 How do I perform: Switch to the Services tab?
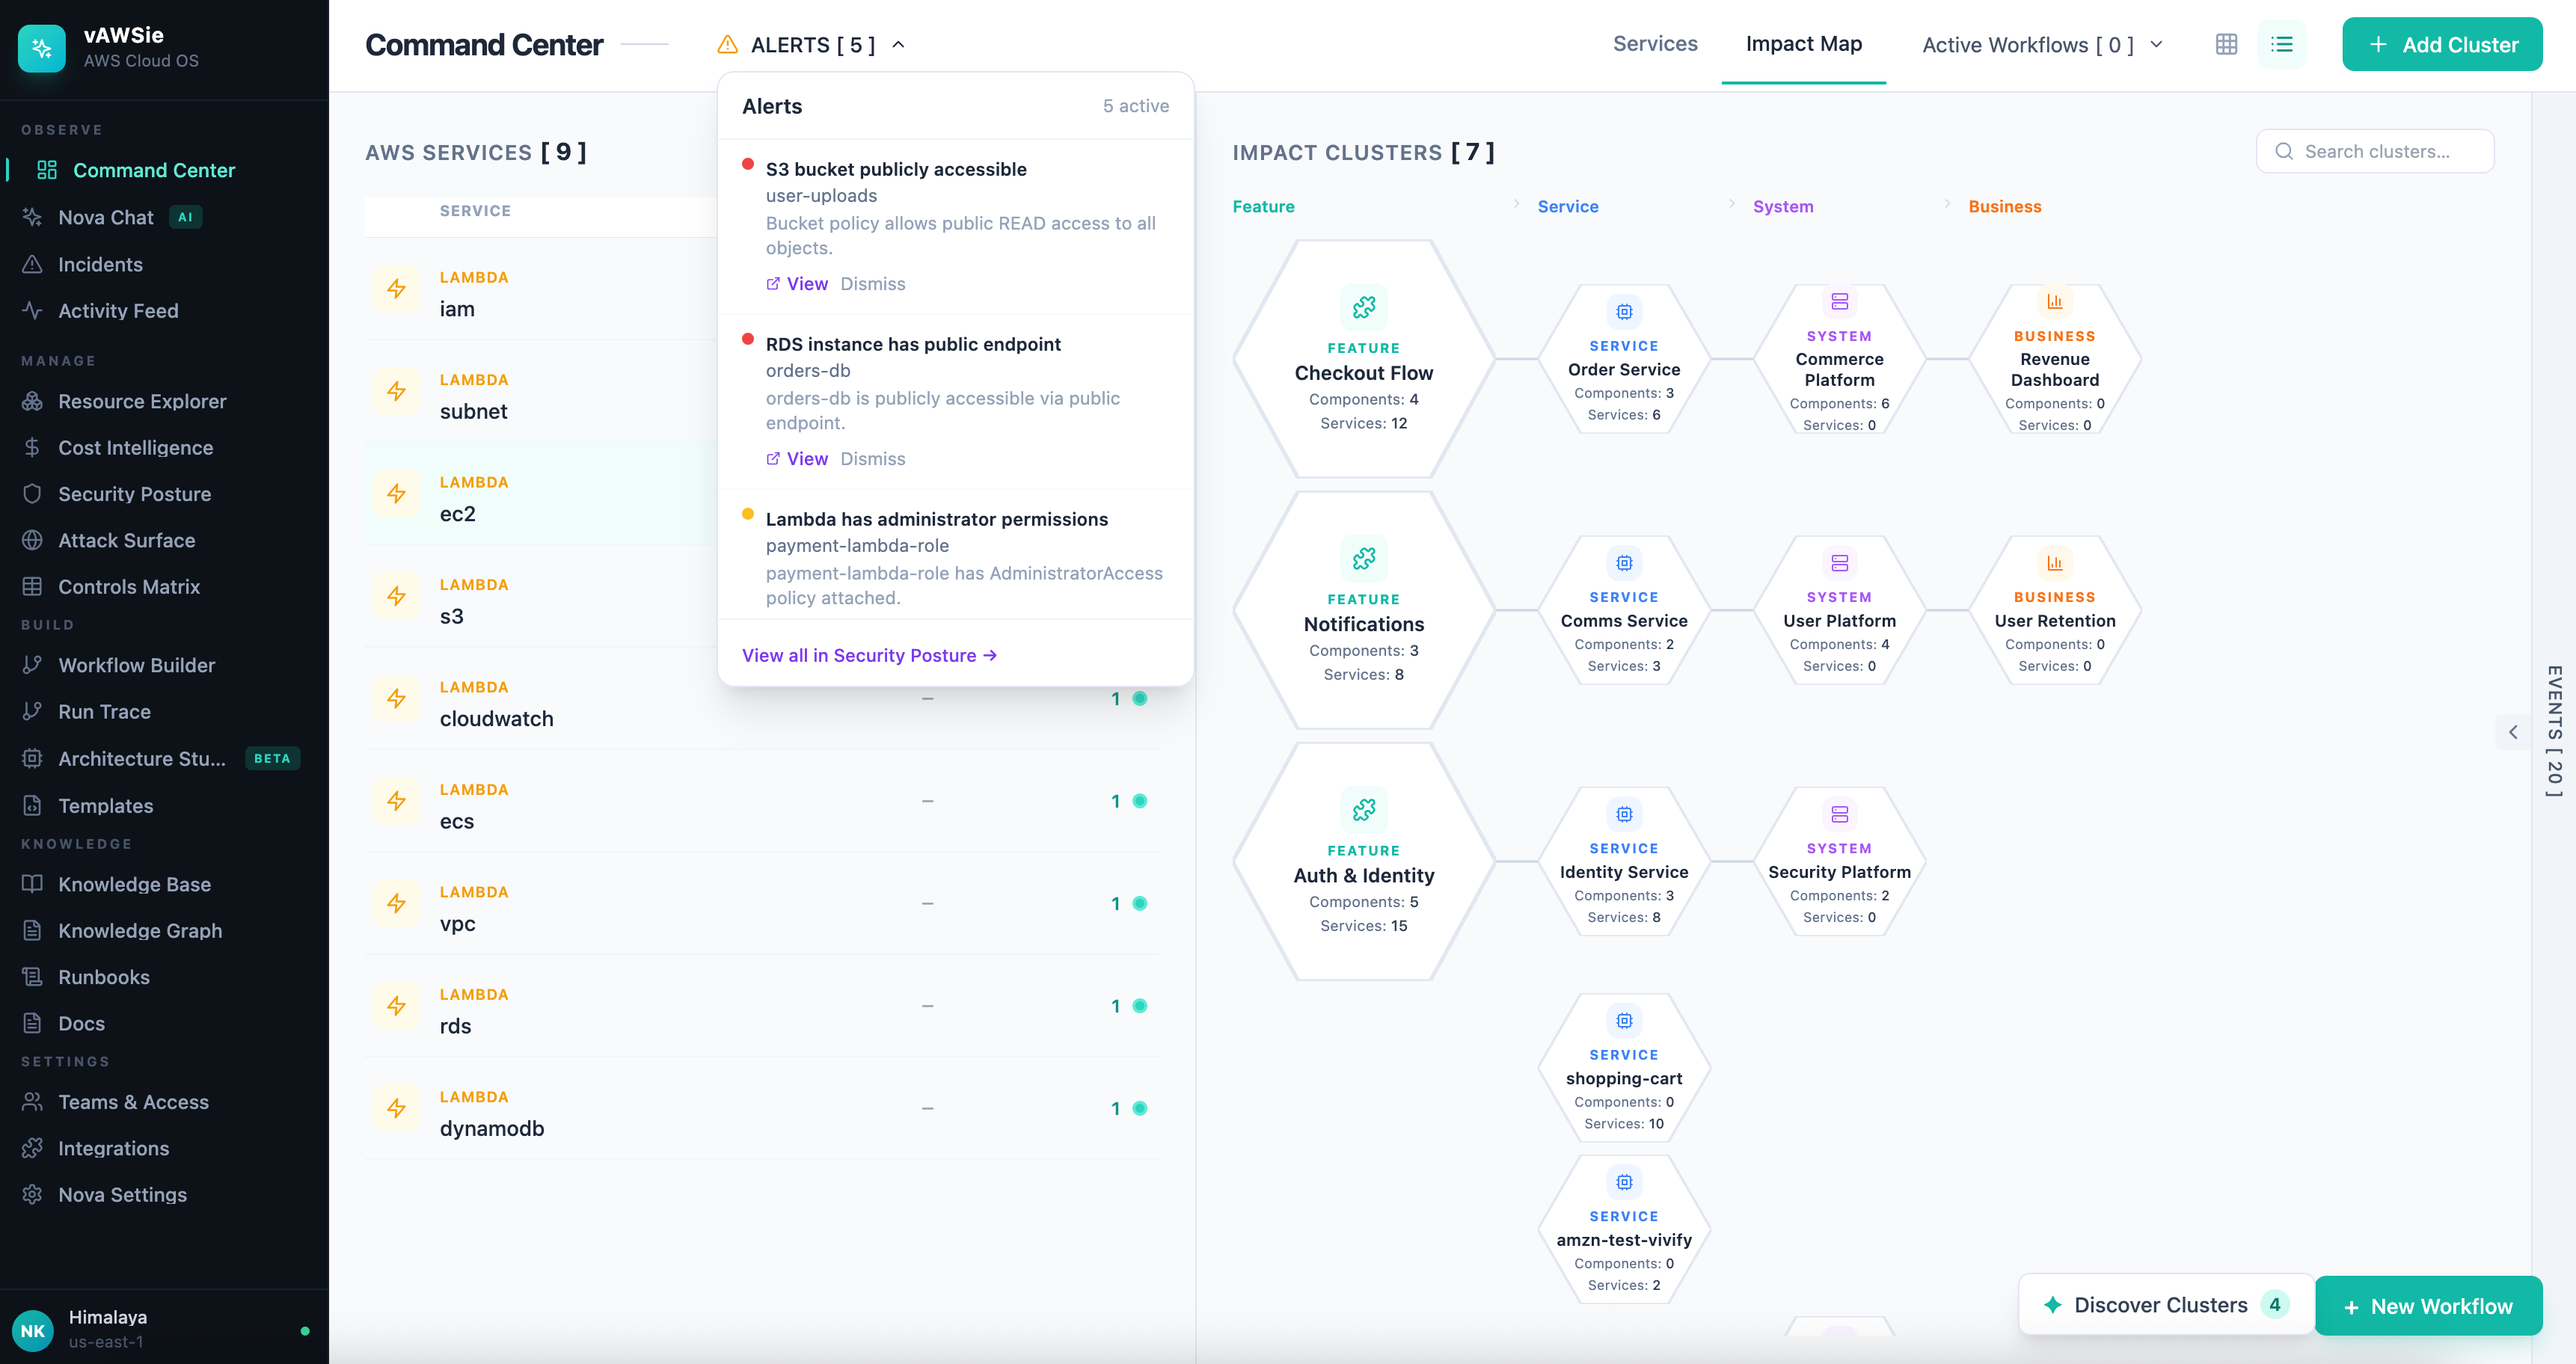coord(1655,44)
